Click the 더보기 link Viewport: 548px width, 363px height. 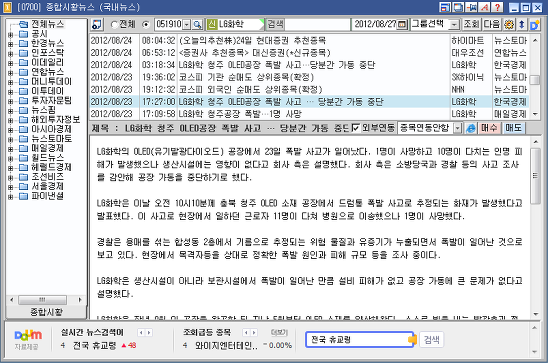point(279,333)
